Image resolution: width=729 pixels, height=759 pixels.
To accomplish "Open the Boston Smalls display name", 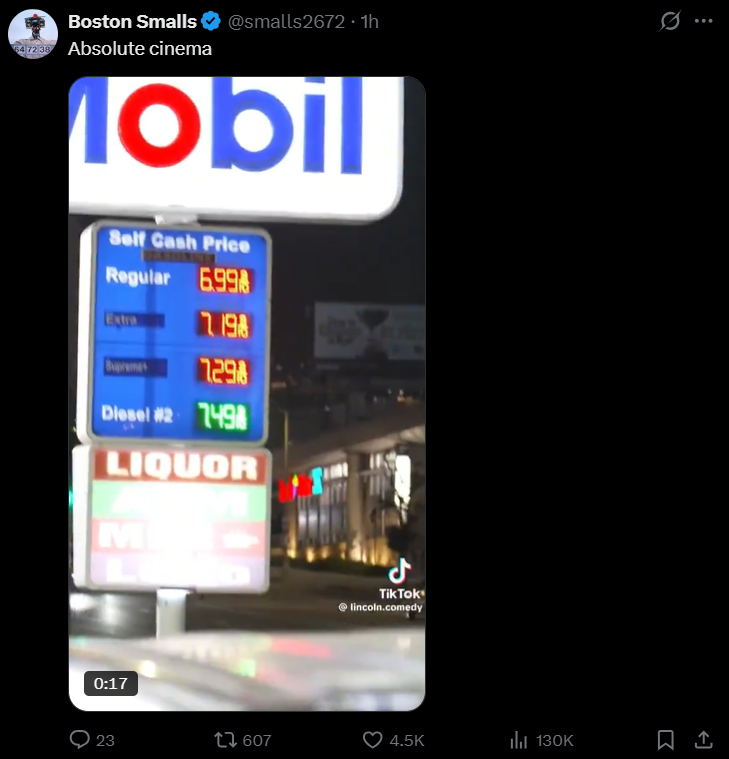I will tap(132, 22).
